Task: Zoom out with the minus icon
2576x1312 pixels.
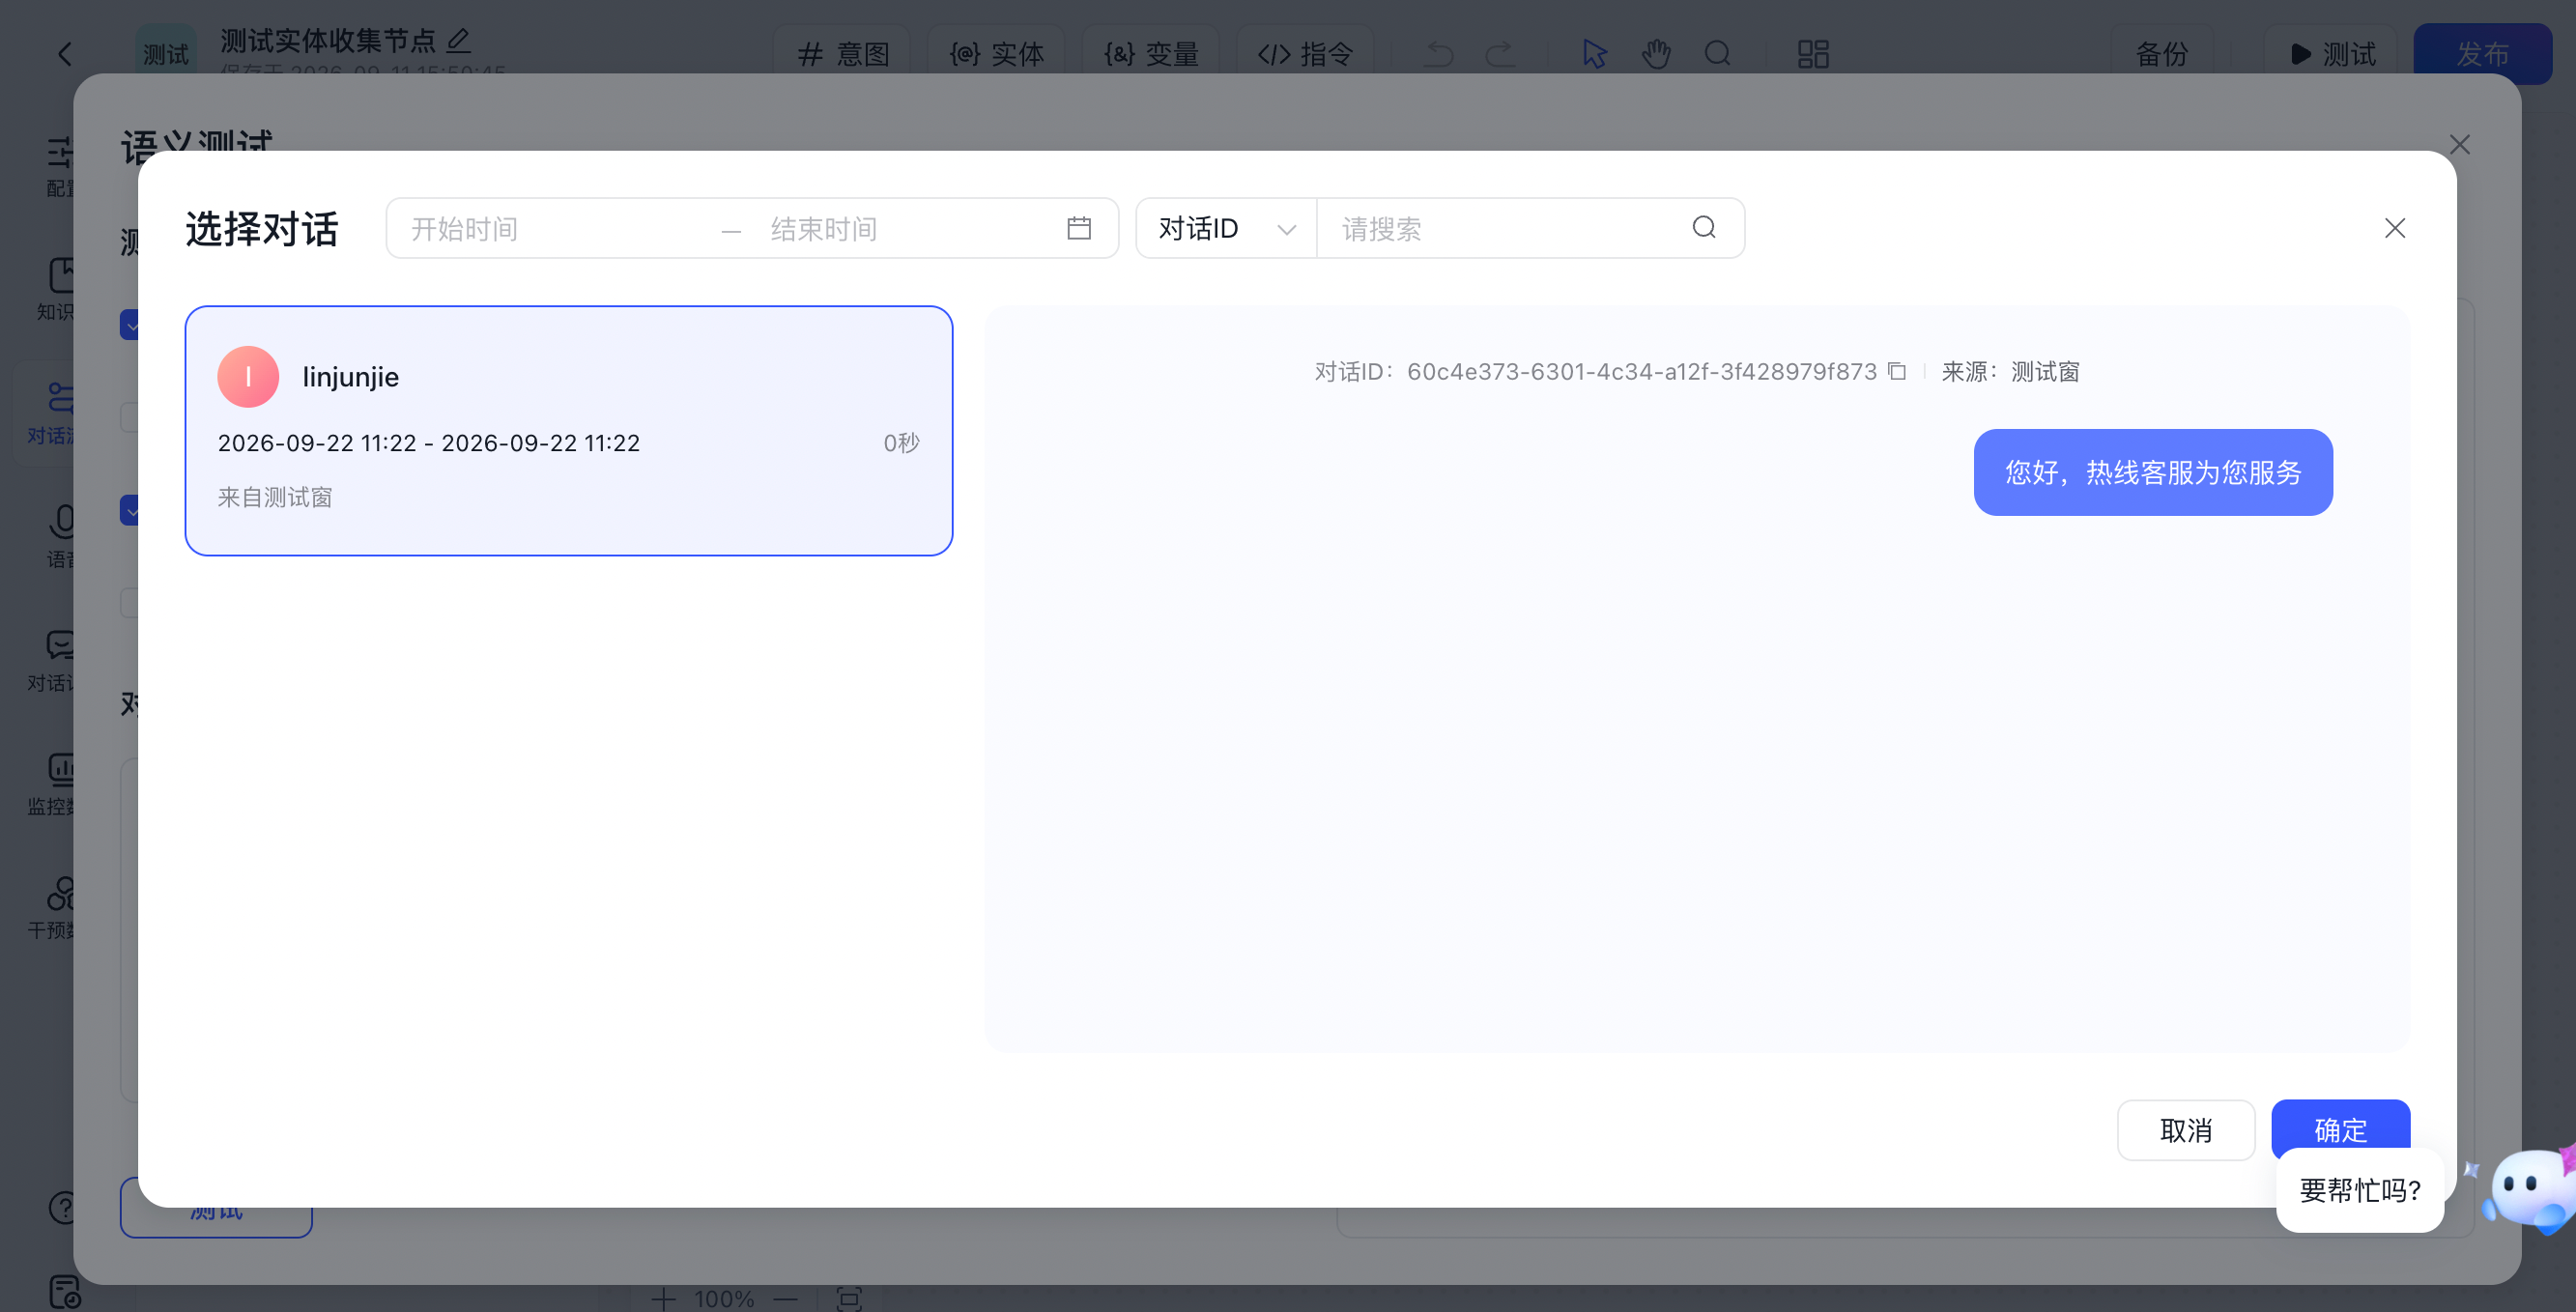Action: click(786, 1299)
